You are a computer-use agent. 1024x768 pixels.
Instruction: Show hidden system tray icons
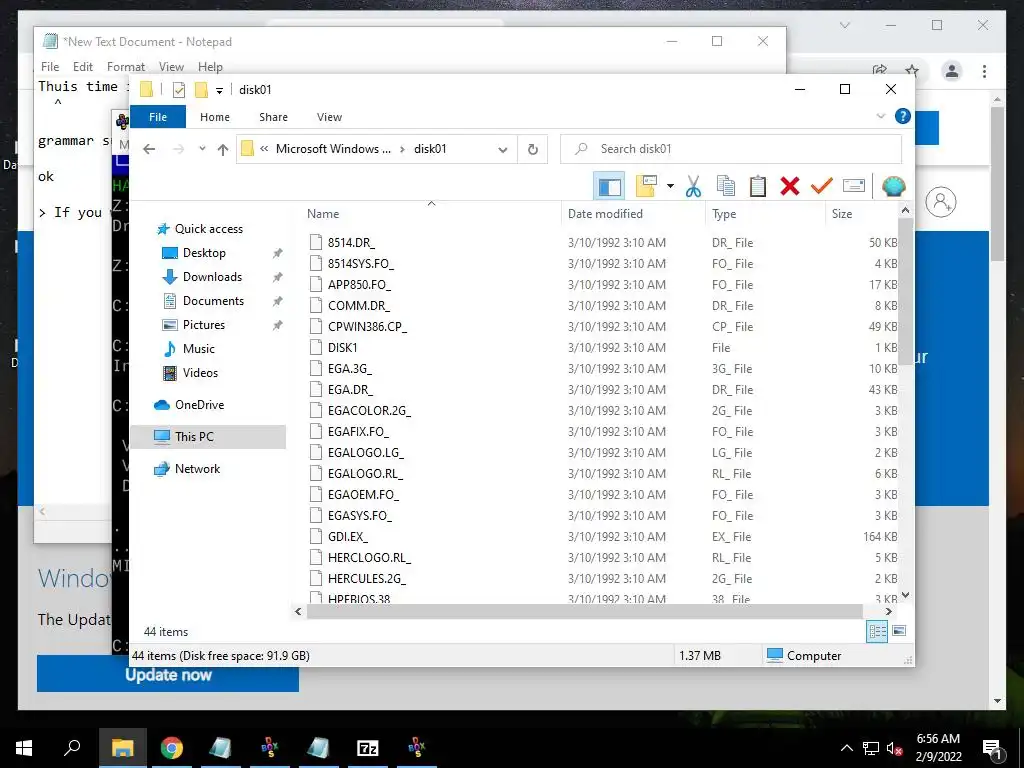point(846,748)
